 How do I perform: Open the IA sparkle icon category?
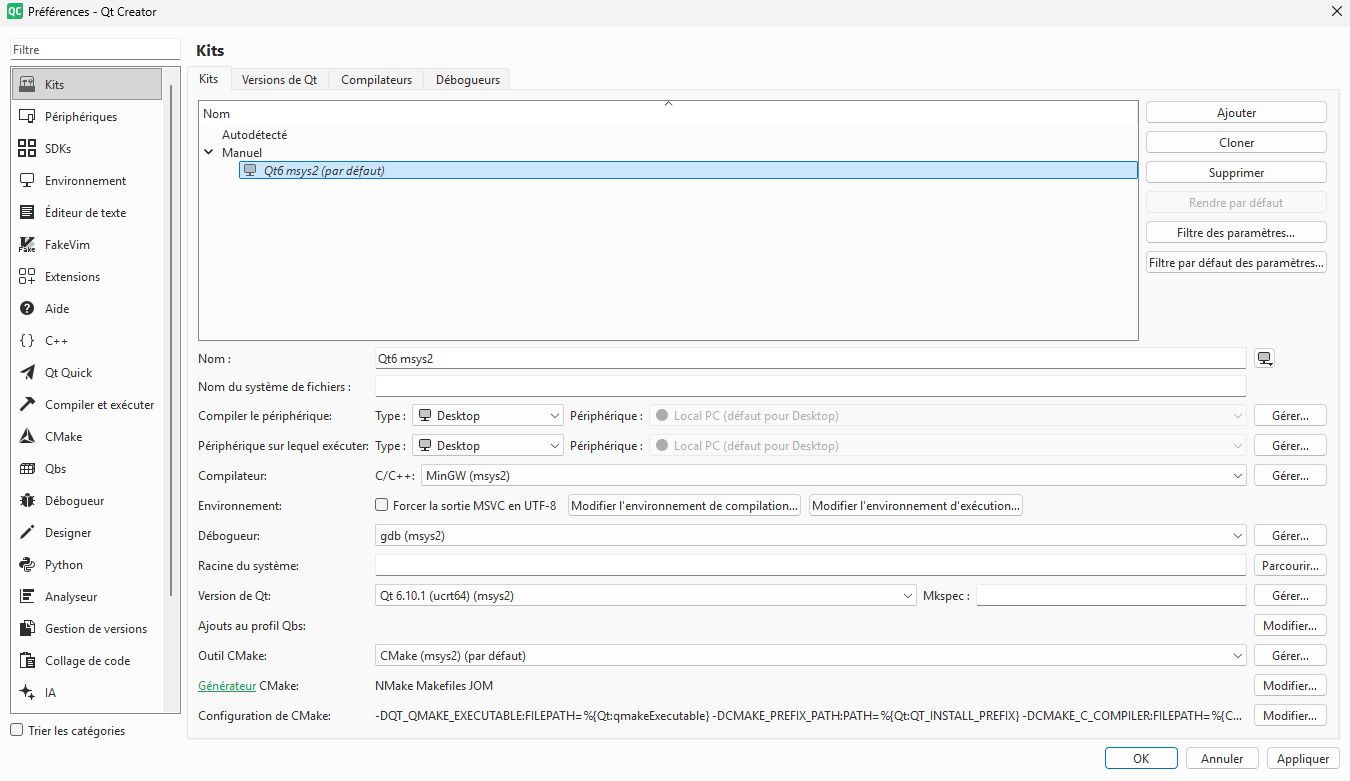tap(27, 693)
